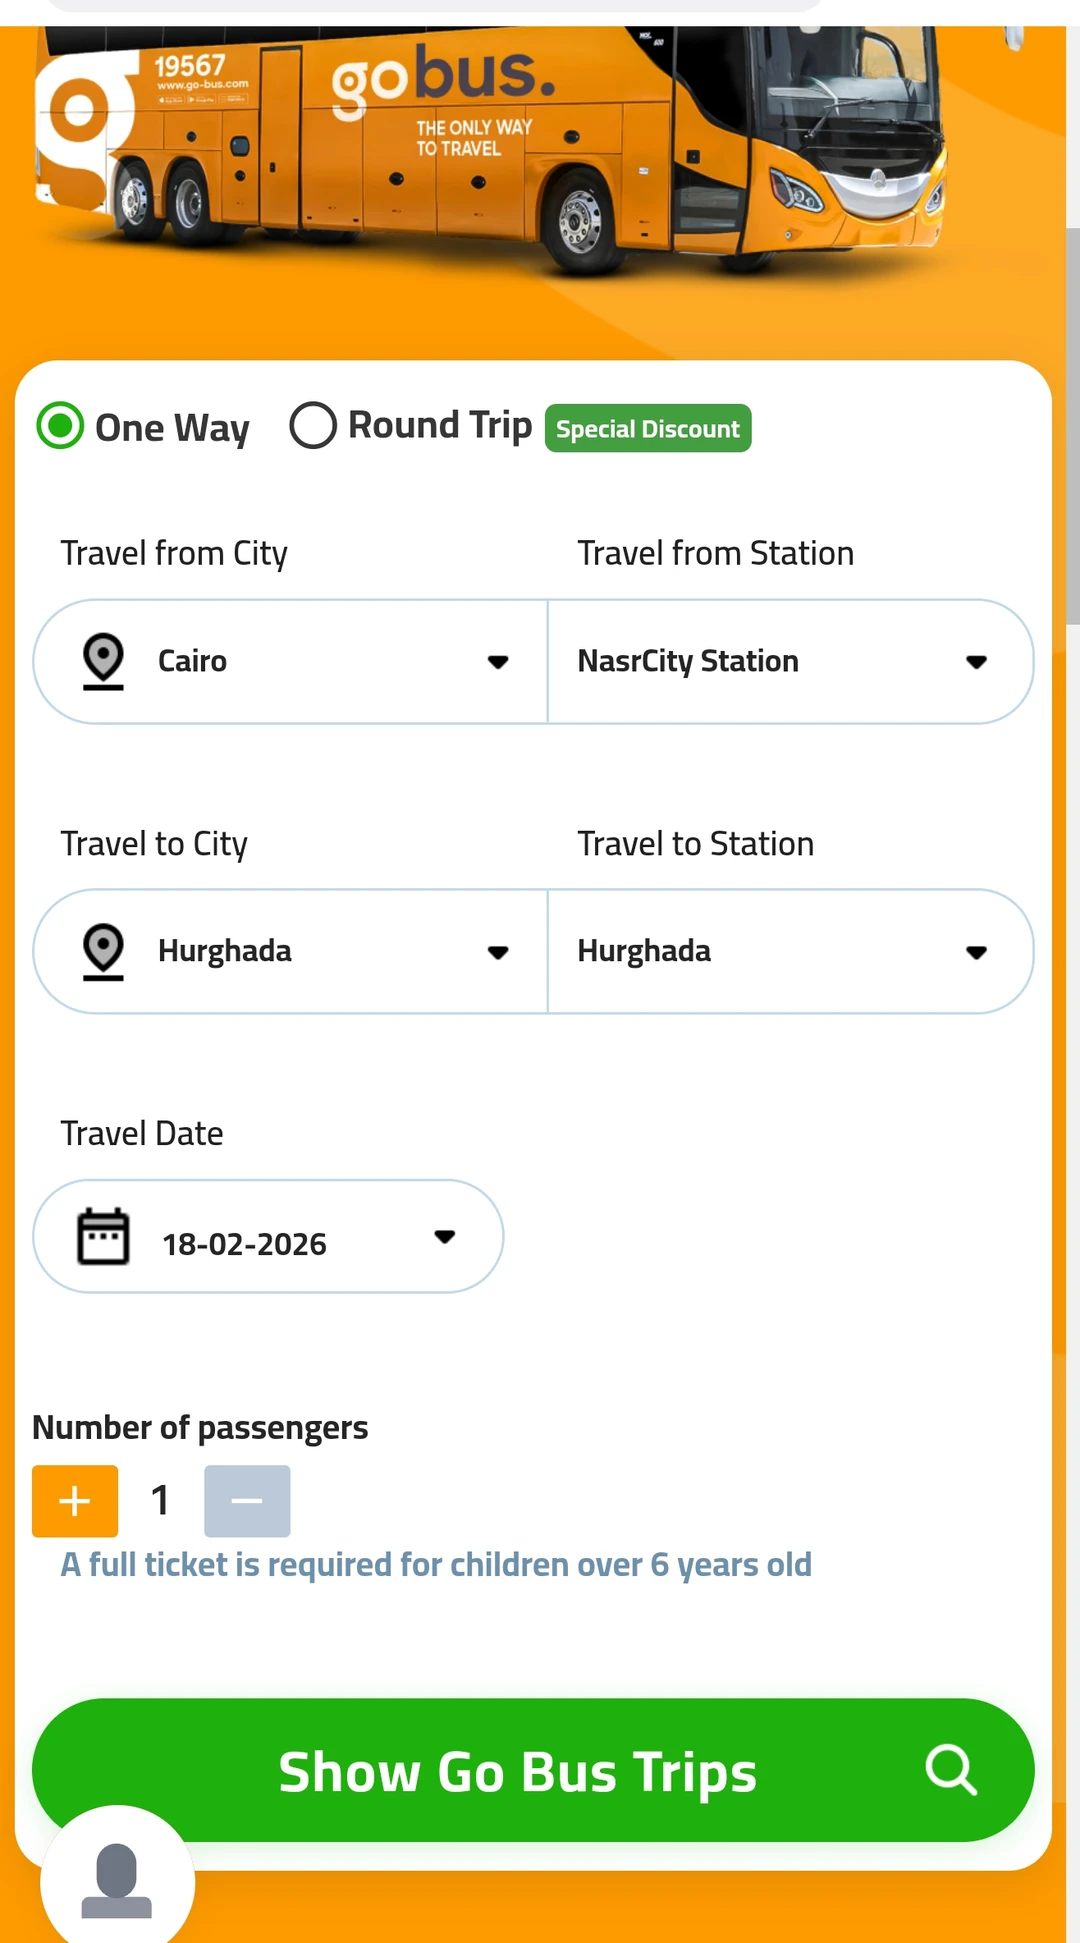Click the children full ticket notice text
Image resolution: width=1080 pixels, height=1943 pixels.
click(x=436, y=1565)
